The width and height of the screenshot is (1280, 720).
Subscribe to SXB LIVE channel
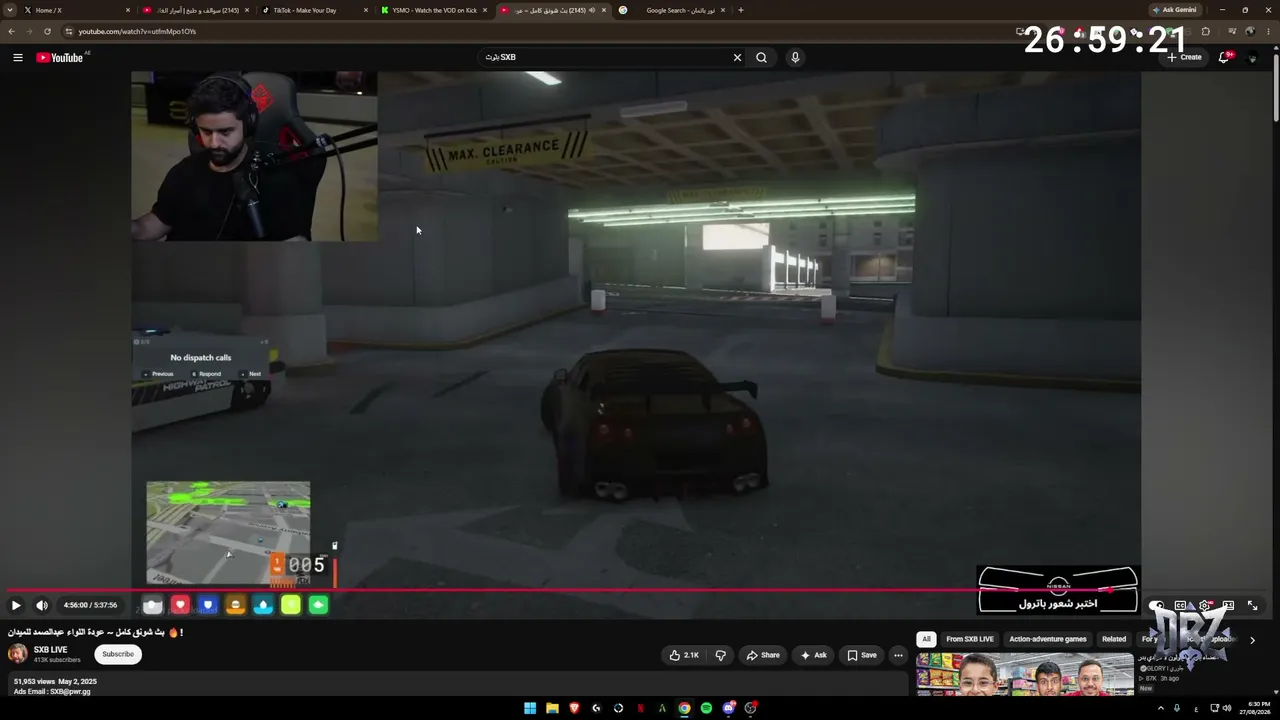[118, 654]
